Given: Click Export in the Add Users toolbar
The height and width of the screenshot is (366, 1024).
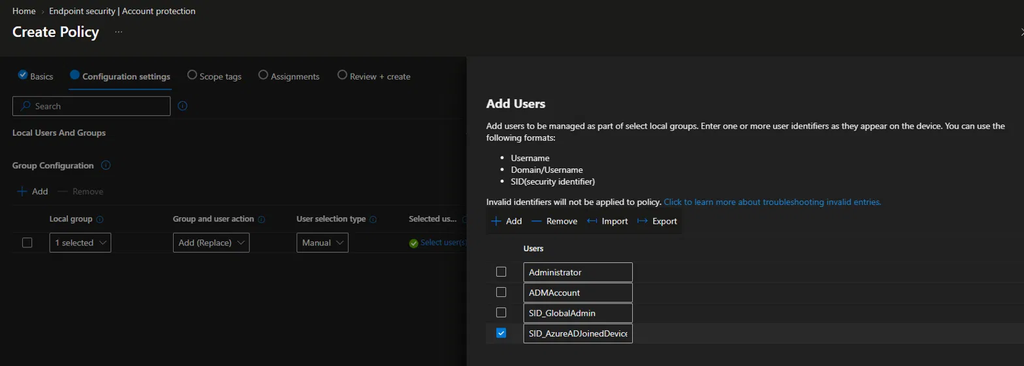Looking at the screenshot, I should click(657, 222).
